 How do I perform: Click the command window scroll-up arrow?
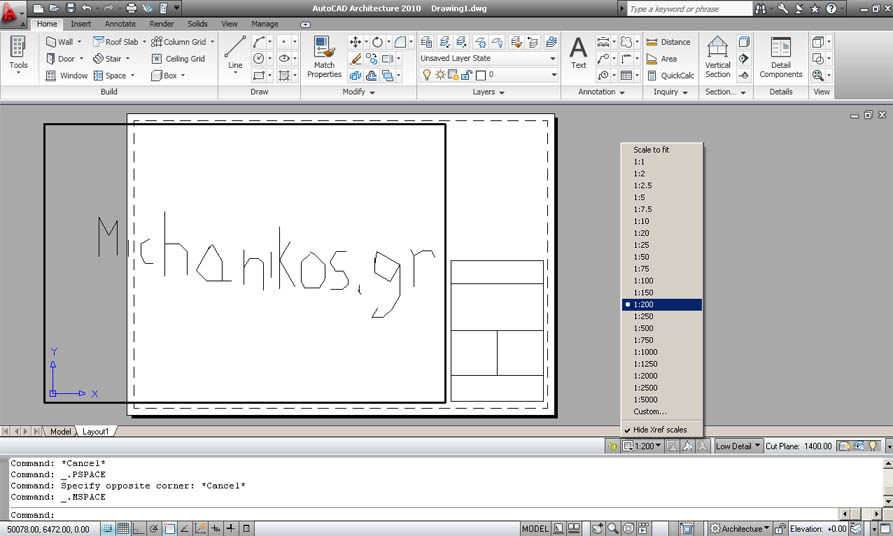(x=888, y=464)
